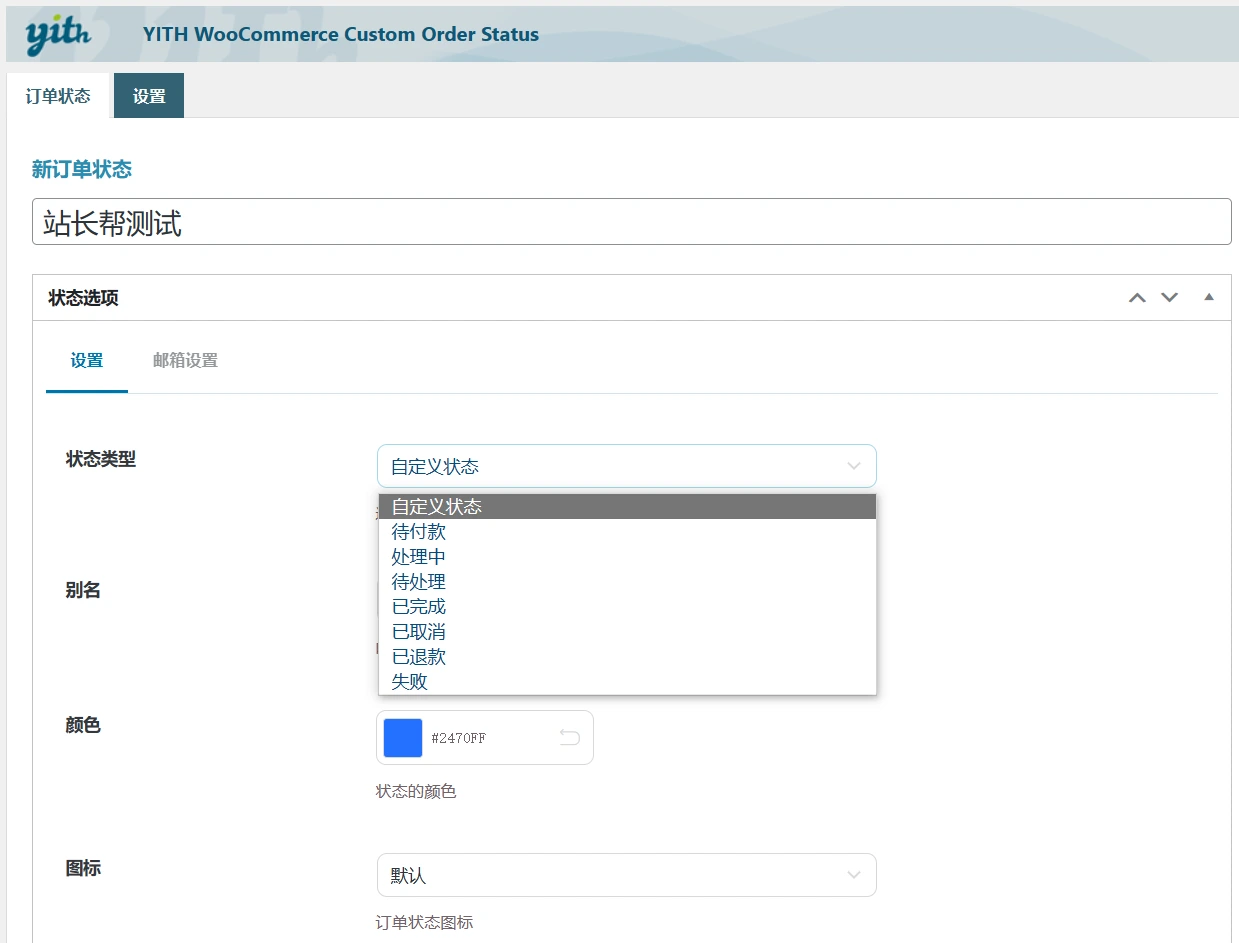Choose 处理中 from the status list

click(419, 557)
